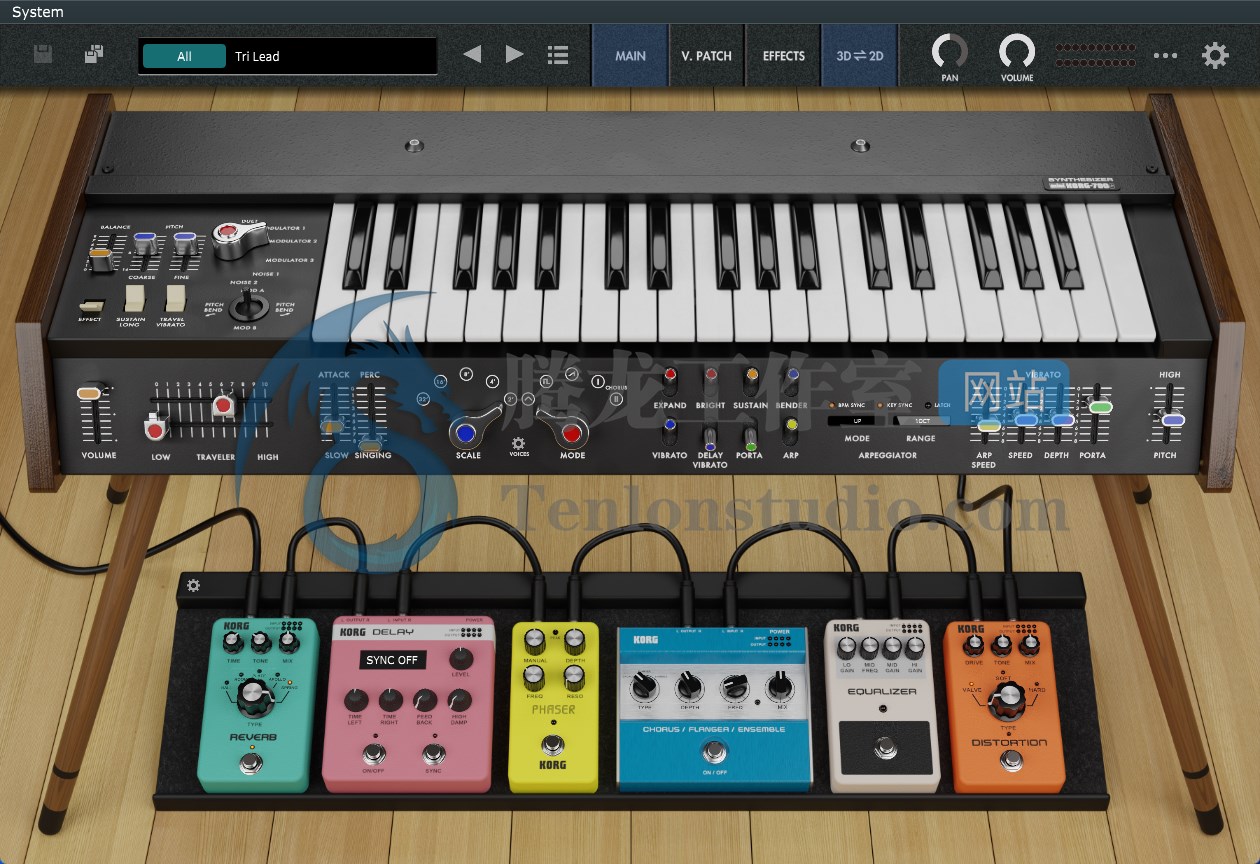Open the three-dot more options menu

coord(1165,56)
